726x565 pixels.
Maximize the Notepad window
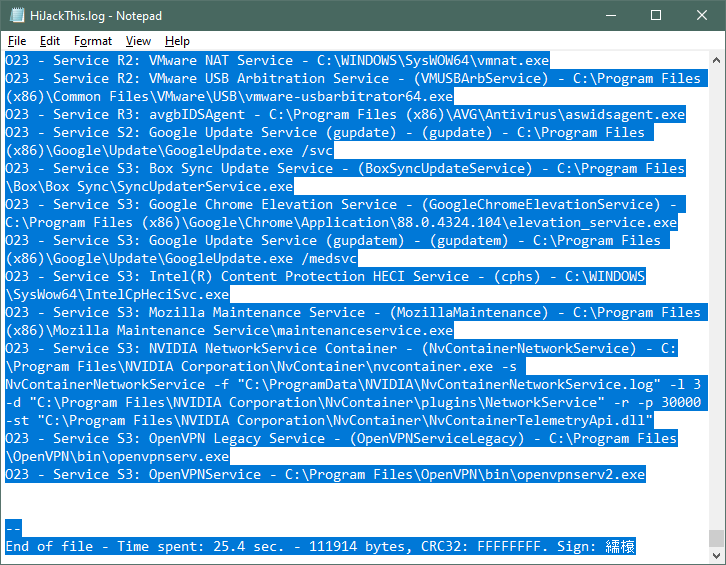pyautogui.click(x=656, y=16)
